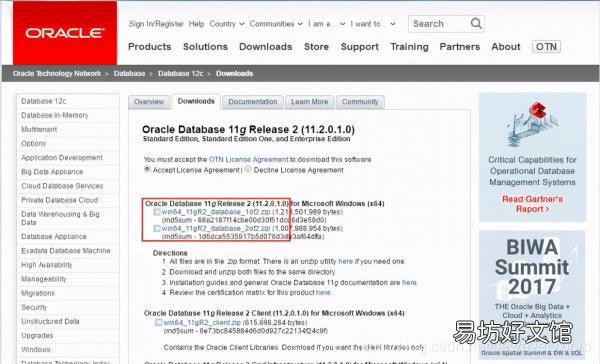The image size is (600, 364).
Task: Open Multitenant in sidebar
Action: [39, 129]
